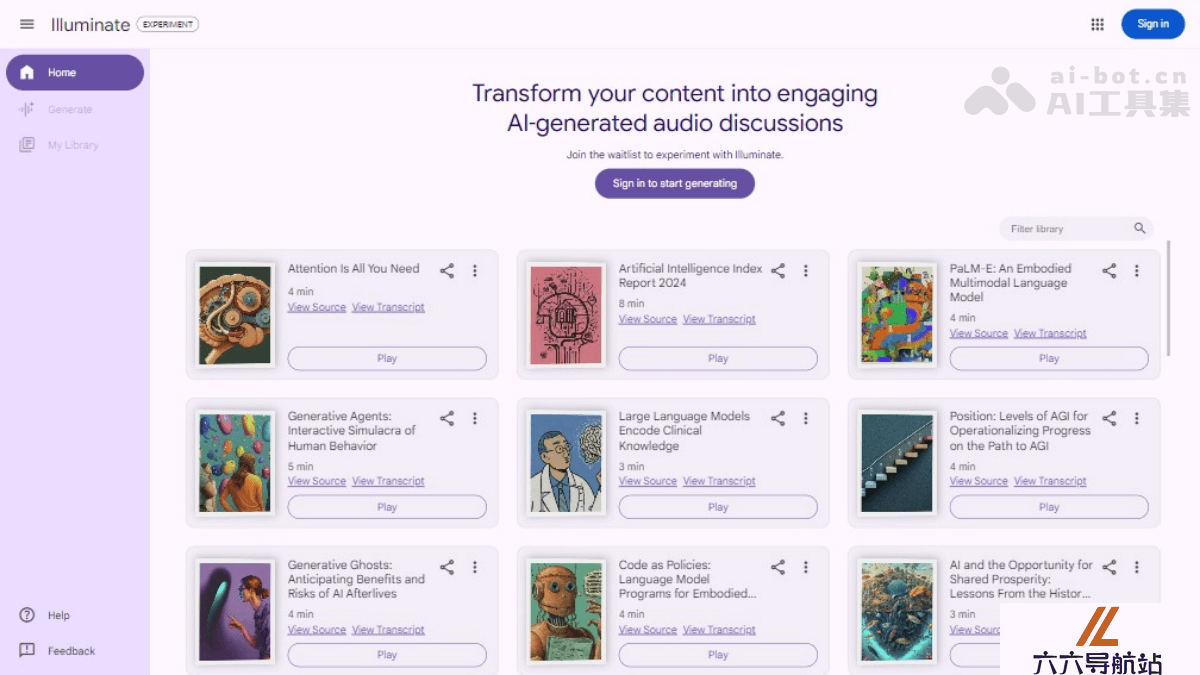Viewport: 1200px width, 675px height.
Task: View Transcript for PaLM-E
Action: tap(1050, 334)
